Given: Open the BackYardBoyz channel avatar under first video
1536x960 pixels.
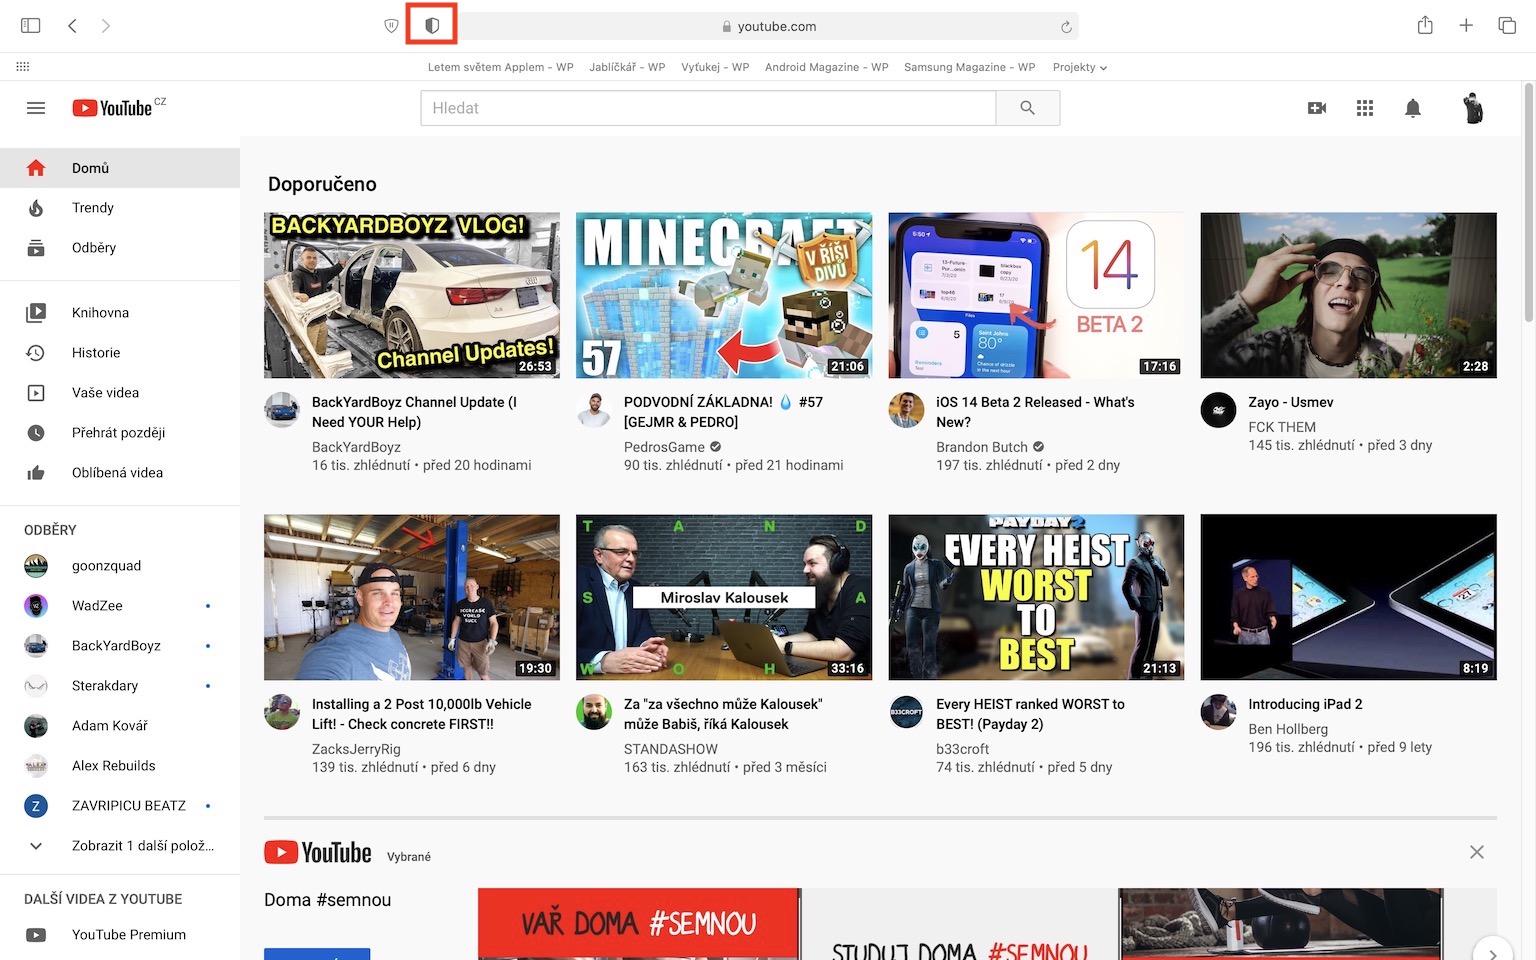Looking at the screenshot, I should click(x=282, y=410).
